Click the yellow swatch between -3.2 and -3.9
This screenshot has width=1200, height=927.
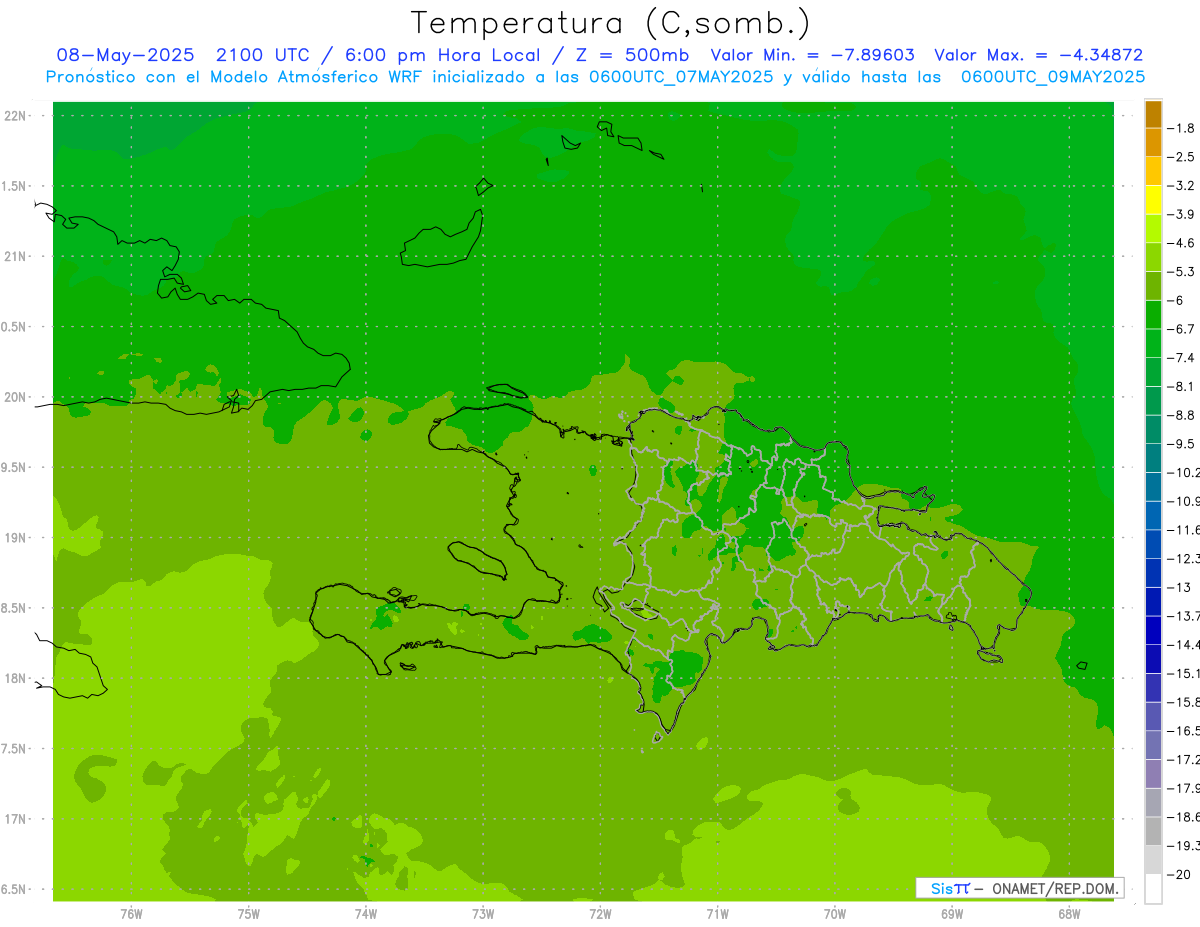coord(1153,200)
